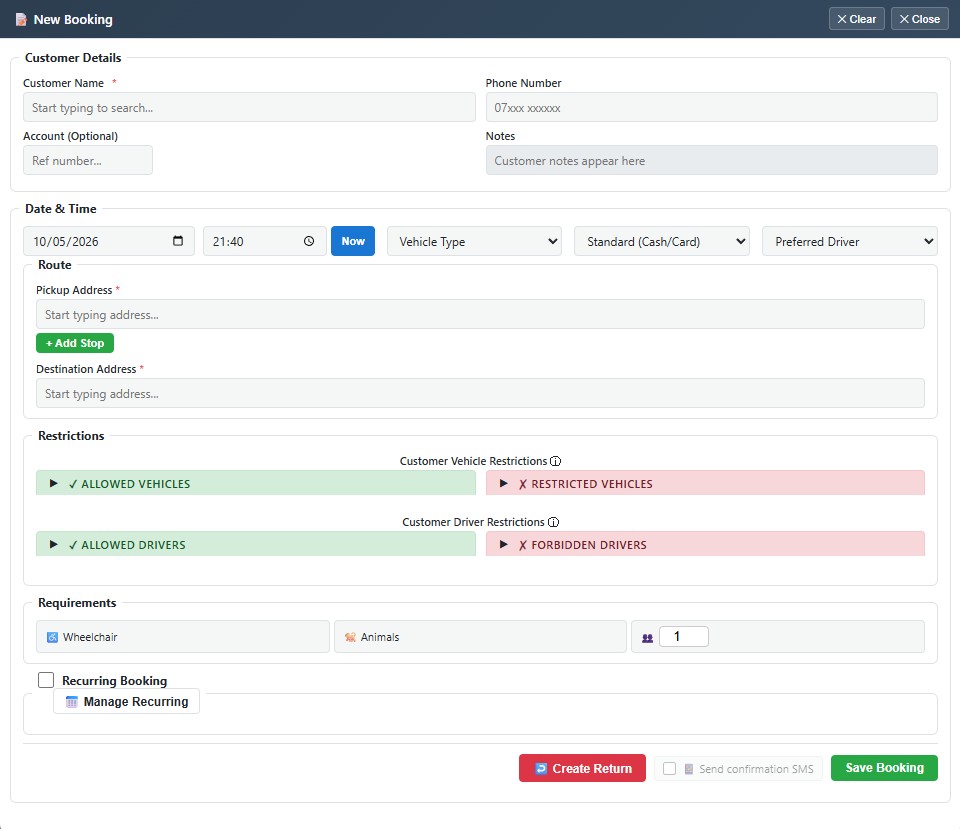This screenshot has height=829, width=960.
Task: Open the Preferred Driver dropdown
Action: (850, 241)
